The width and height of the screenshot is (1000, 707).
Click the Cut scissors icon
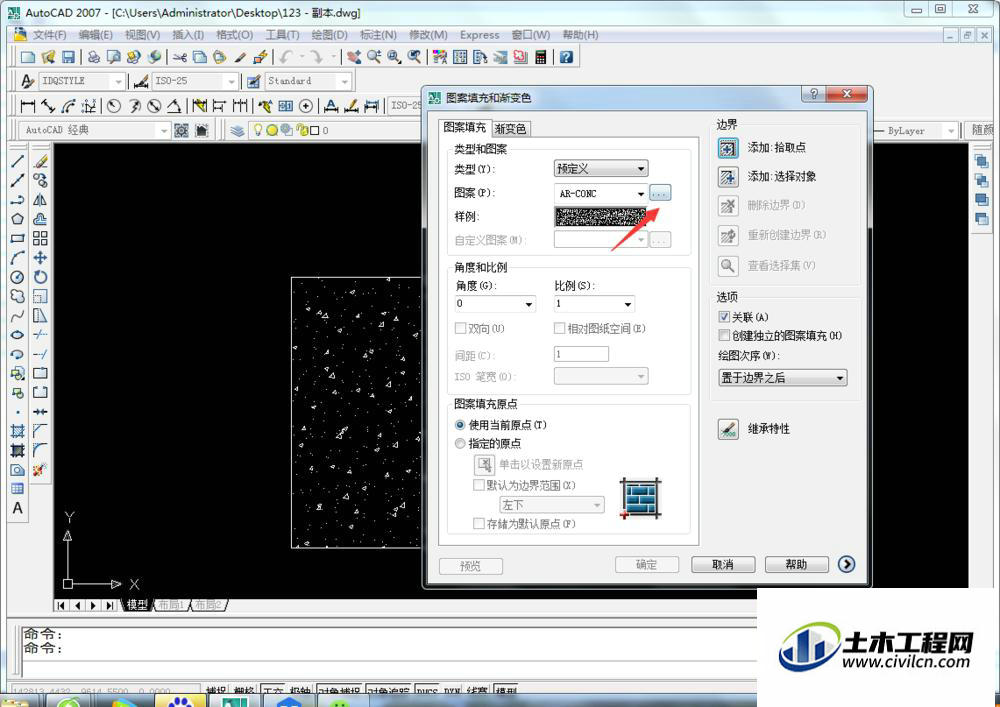180,57
